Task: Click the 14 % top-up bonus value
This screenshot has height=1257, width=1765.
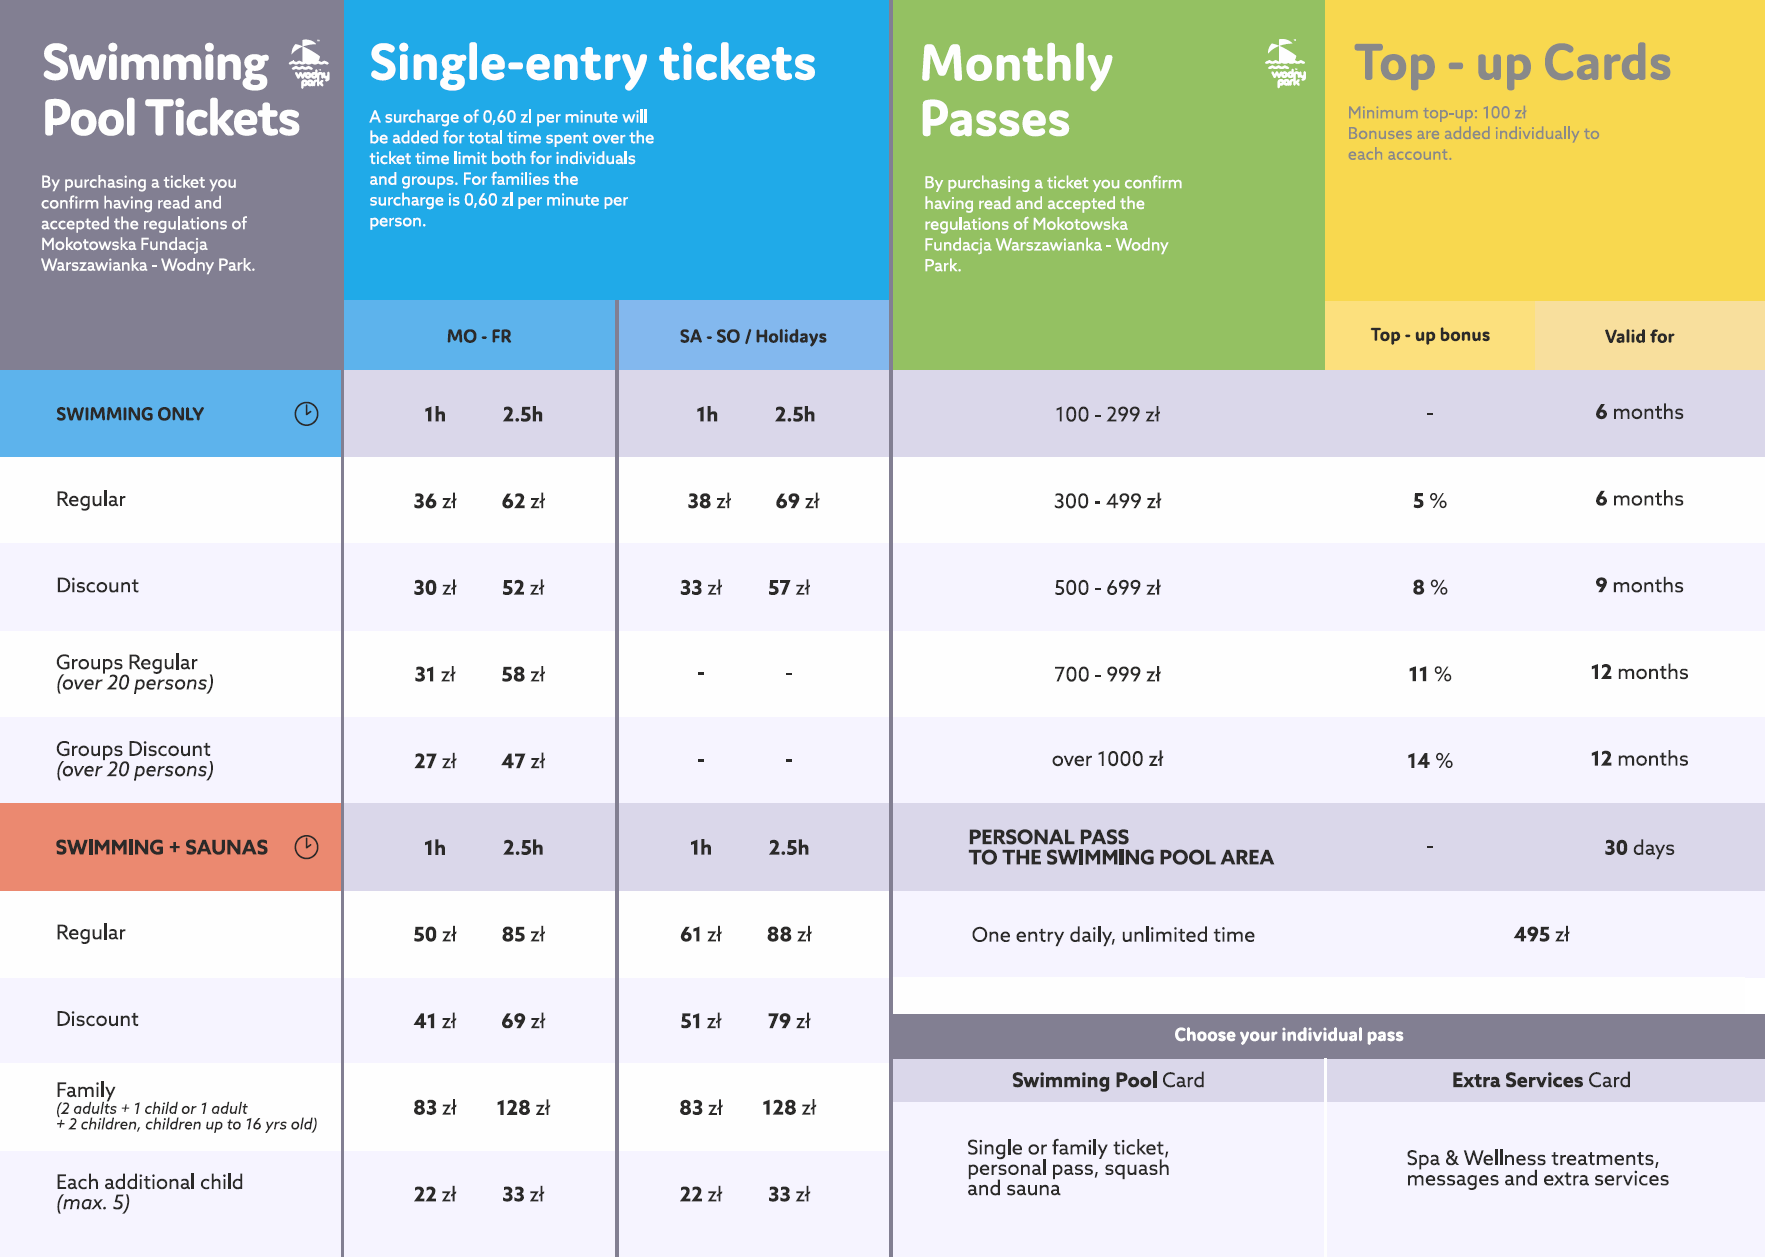Action: 1429,761
